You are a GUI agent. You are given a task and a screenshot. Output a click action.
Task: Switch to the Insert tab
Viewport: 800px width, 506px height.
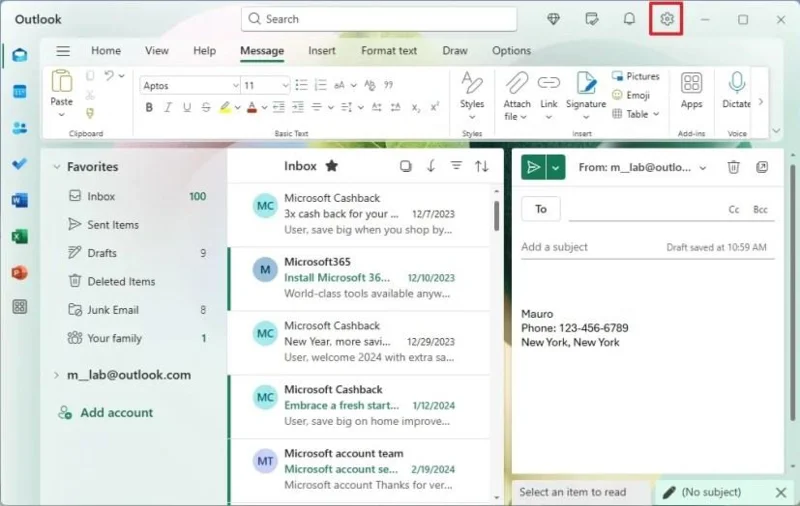[322, 50]
